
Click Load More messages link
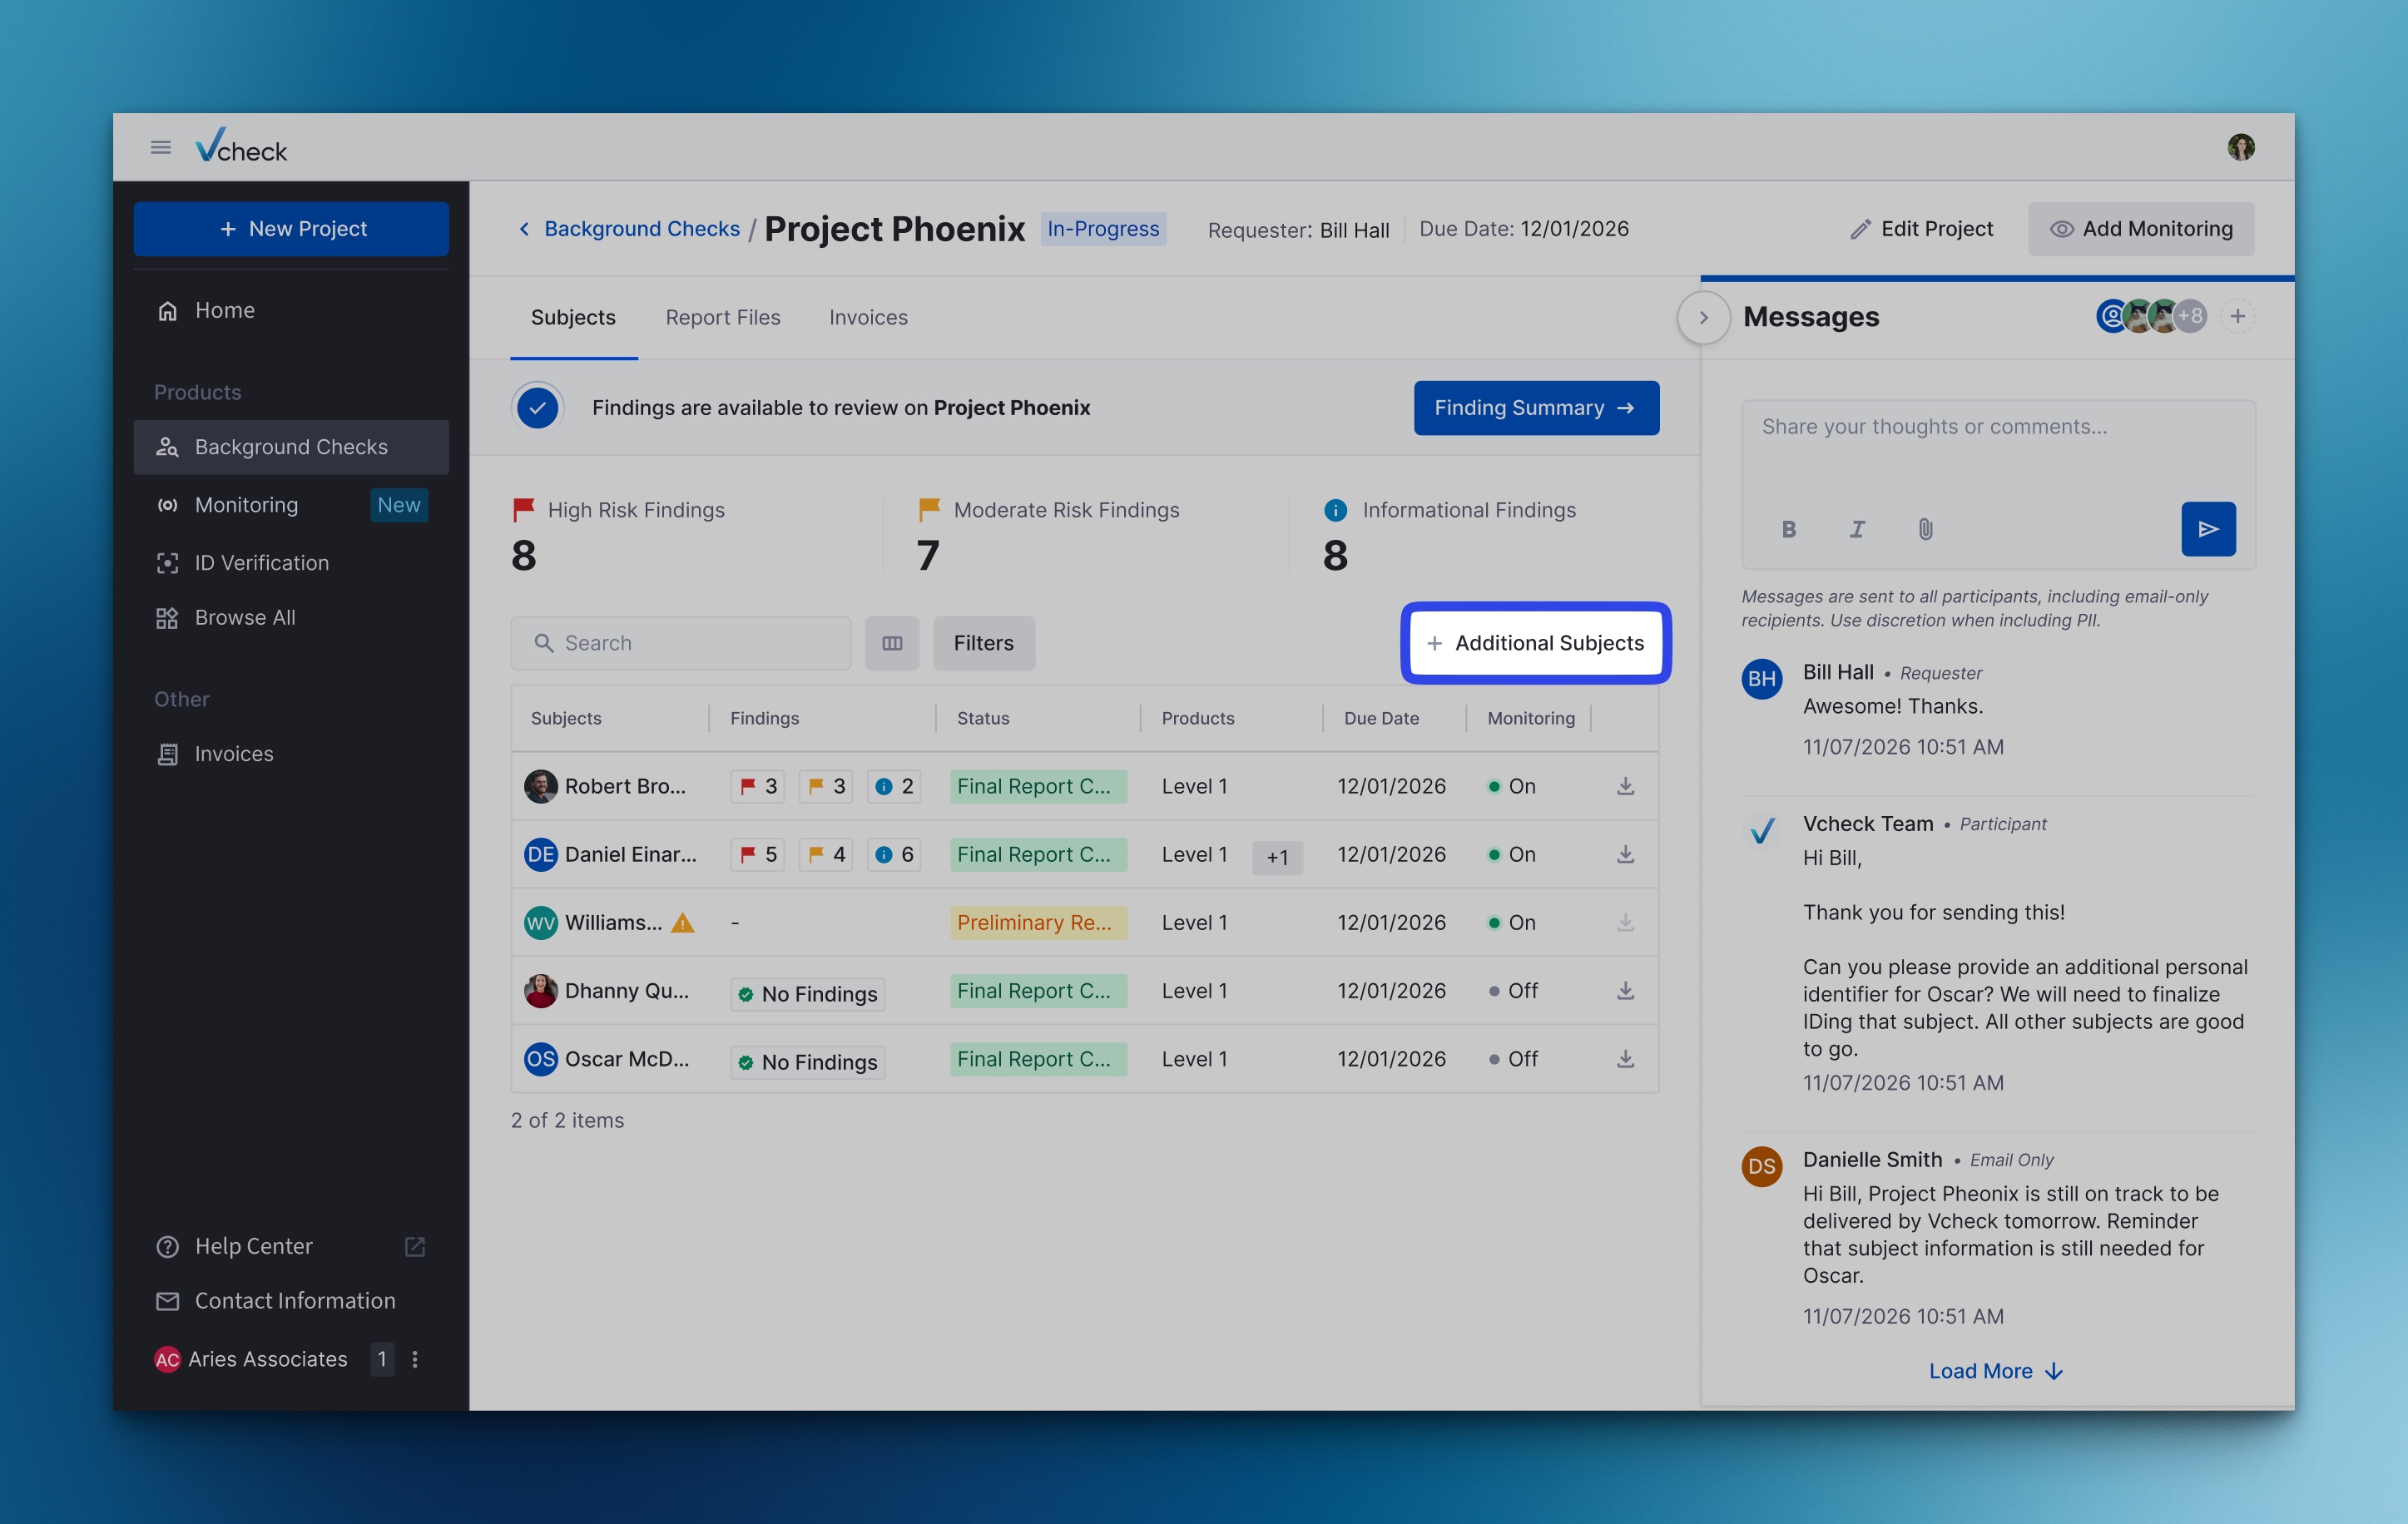pyautogui.click(x=1994, y=1371)
